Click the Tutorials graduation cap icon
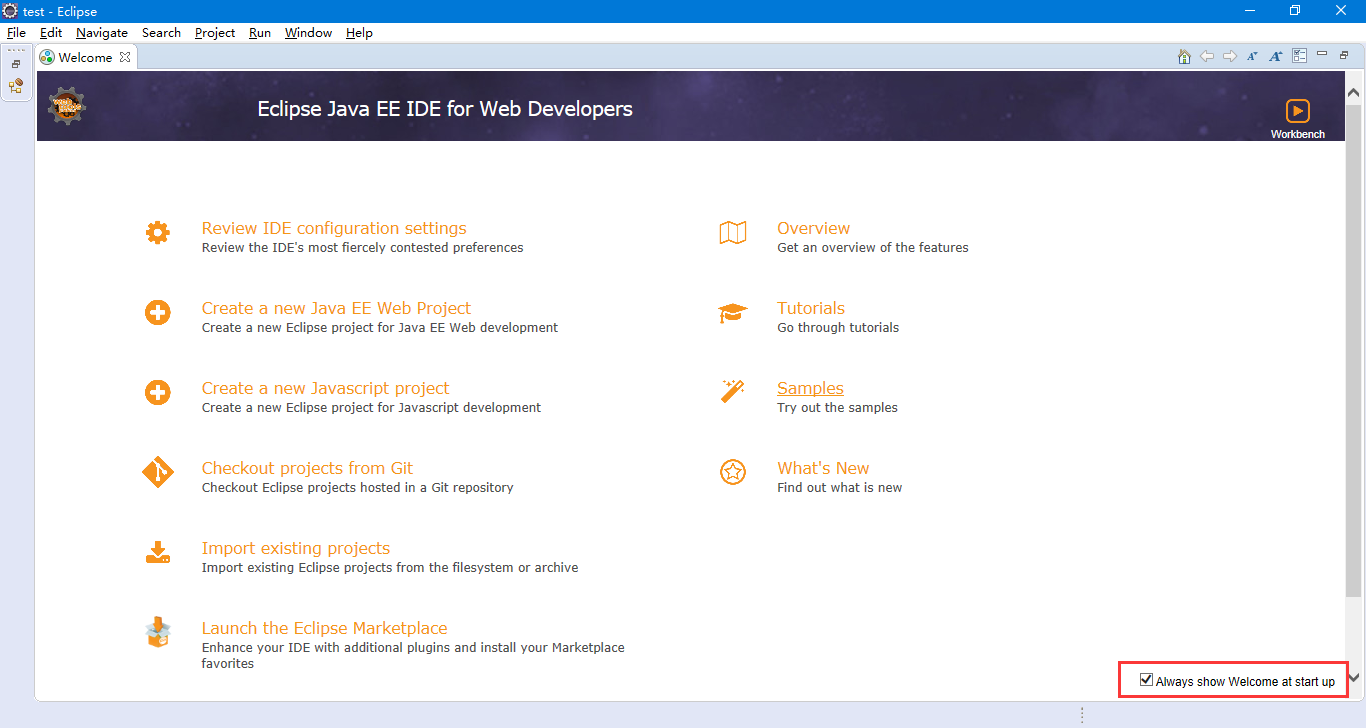This screenshot has height=728, width=1366. pyautogui.click(x=733, y=313)
